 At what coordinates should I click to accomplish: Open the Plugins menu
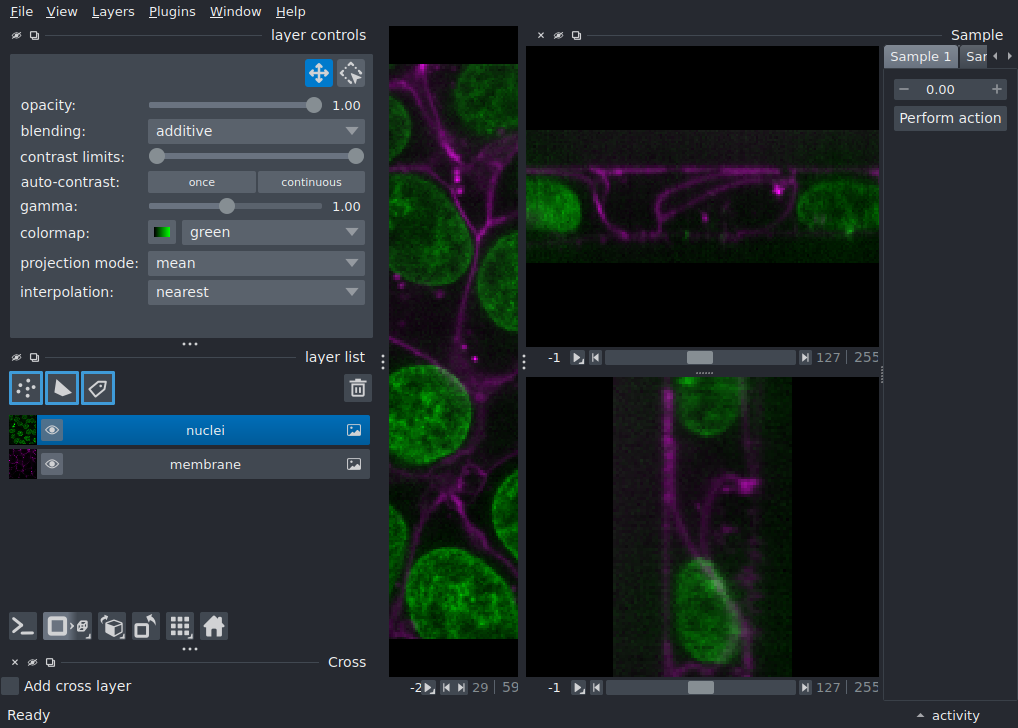pyautogui.click(x=172, y=12)
